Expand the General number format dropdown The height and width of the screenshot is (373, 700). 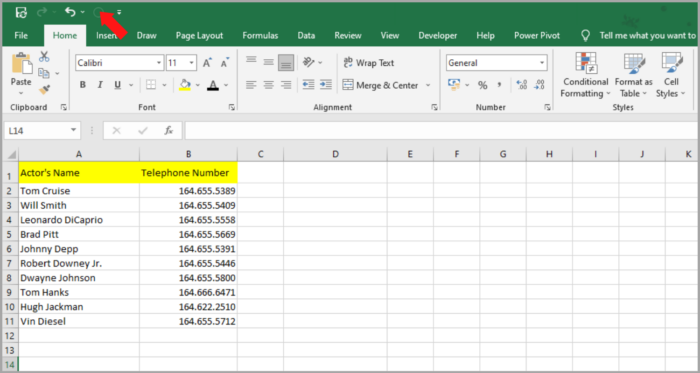tap(542, 63)
